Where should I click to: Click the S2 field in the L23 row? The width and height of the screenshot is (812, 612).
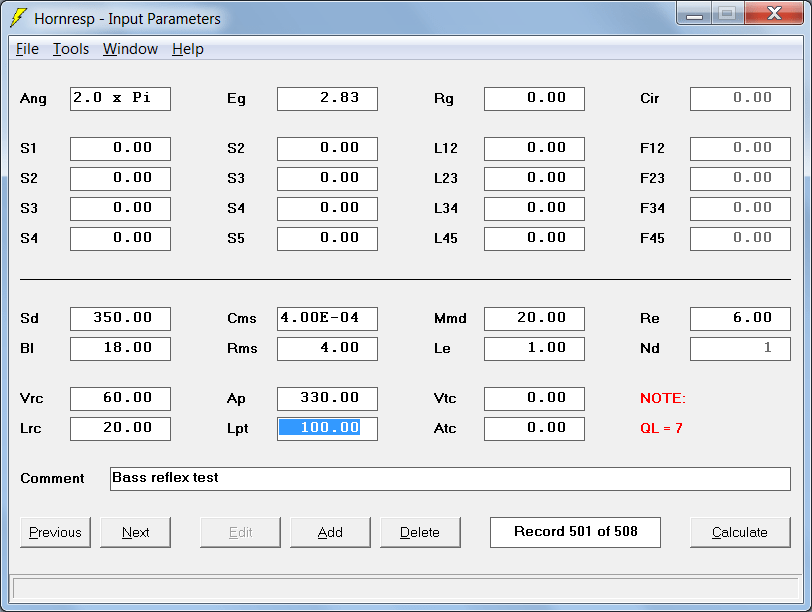pyautogui.click(x=120, y=179)
